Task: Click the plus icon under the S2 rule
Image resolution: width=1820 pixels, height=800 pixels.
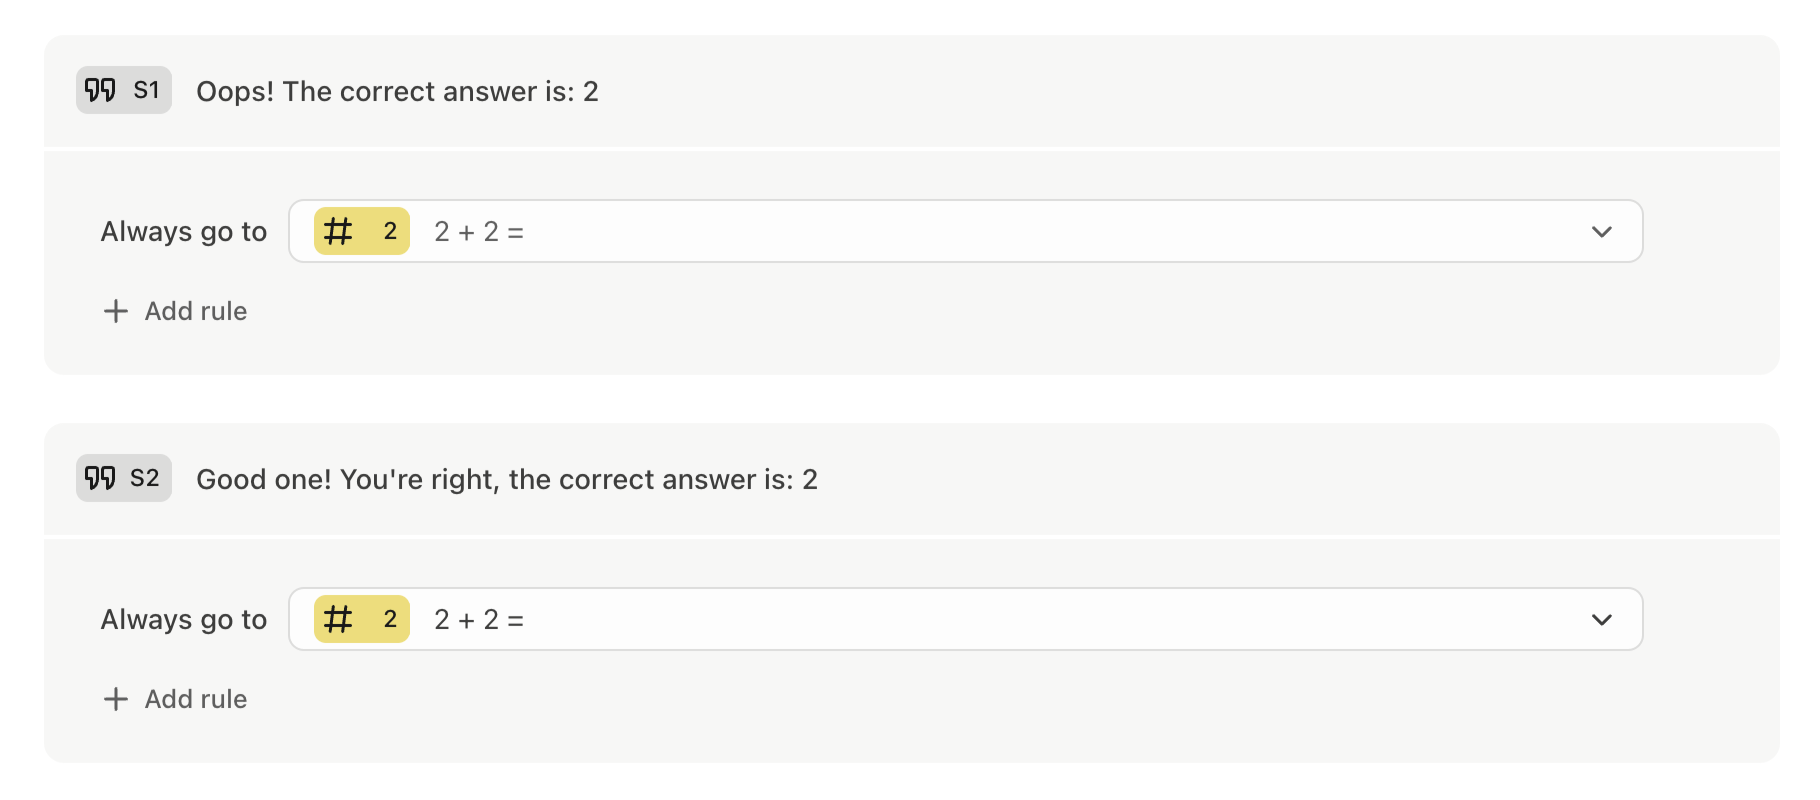Action: pyautogui.click(x=116, y=699)
